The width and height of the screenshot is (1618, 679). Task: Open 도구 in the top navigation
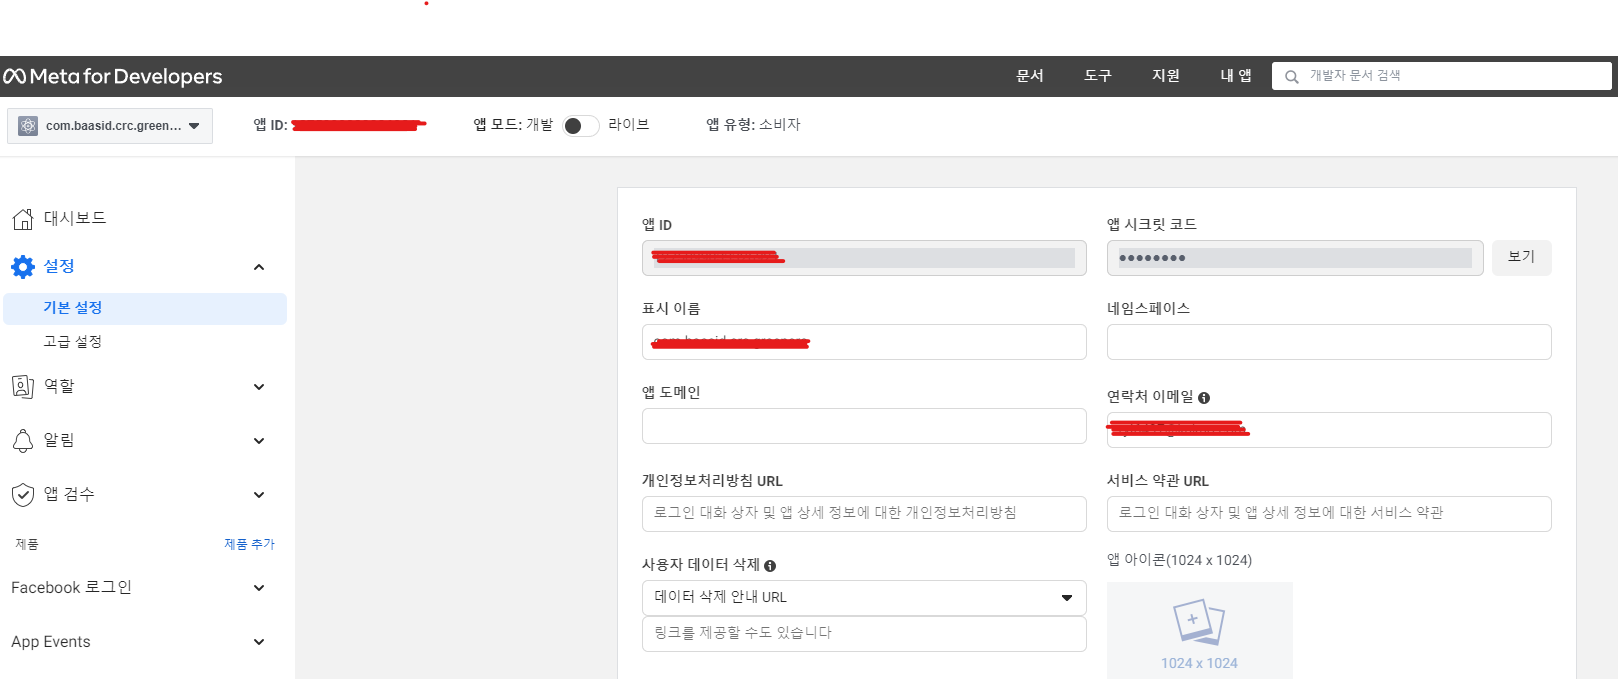click(x=1098, y=76)
